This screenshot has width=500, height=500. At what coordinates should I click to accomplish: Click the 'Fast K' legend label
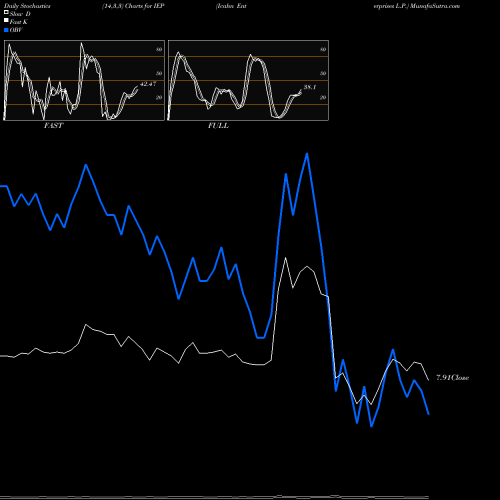click(x=19, y=22)
